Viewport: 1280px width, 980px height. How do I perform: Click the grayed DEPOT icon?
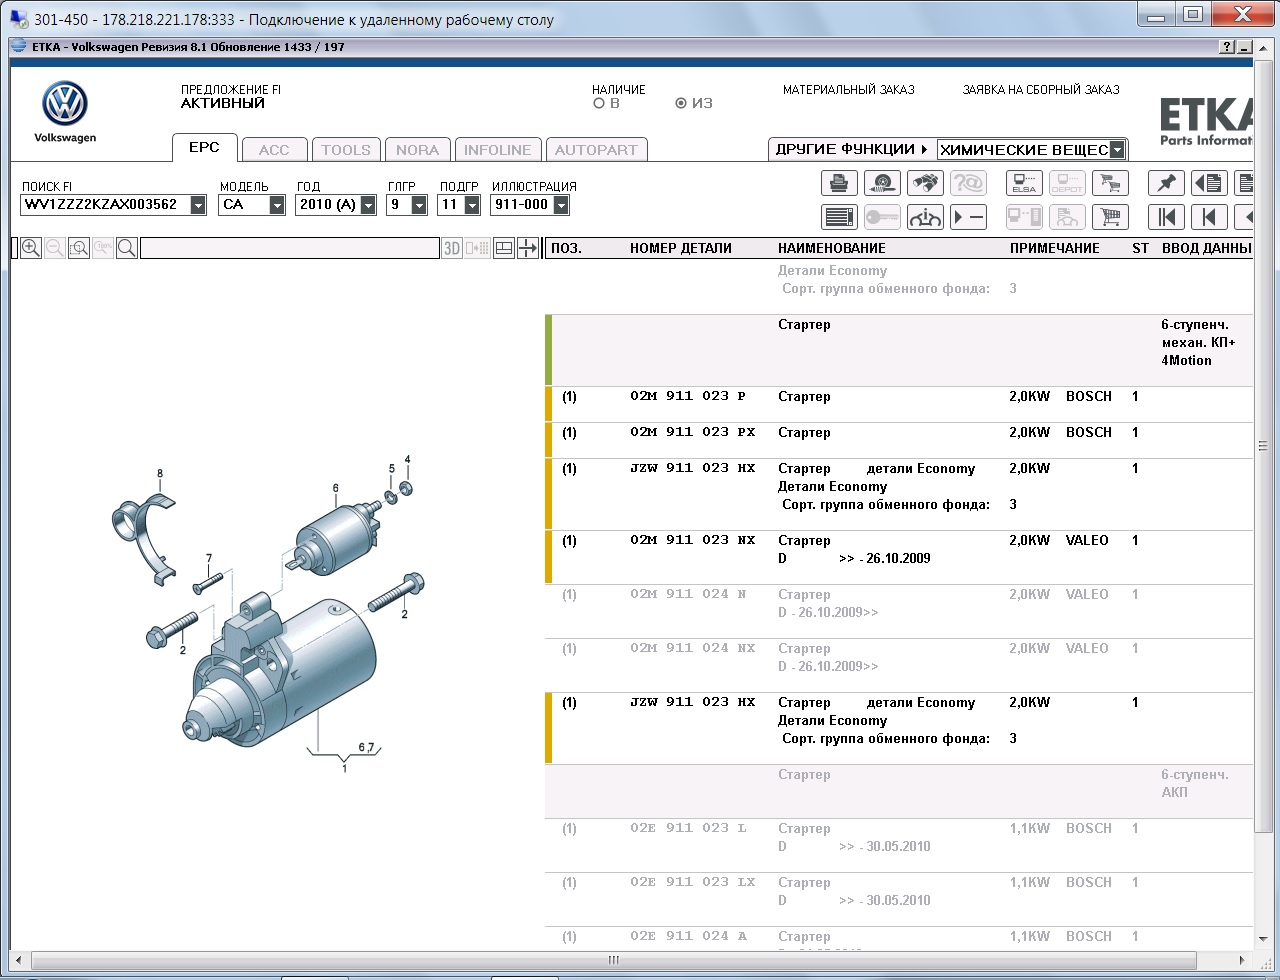click(x=1067, y=183)
